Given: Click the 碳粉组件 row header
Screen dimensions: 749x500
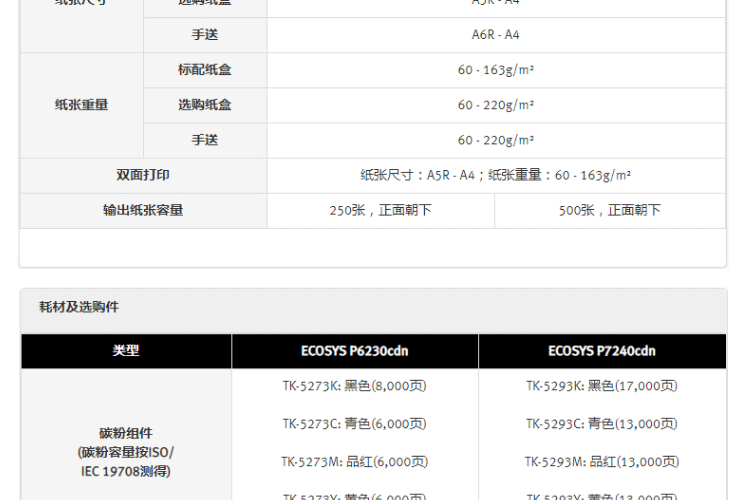Looking at the screenshot, I should click(126, 433).
